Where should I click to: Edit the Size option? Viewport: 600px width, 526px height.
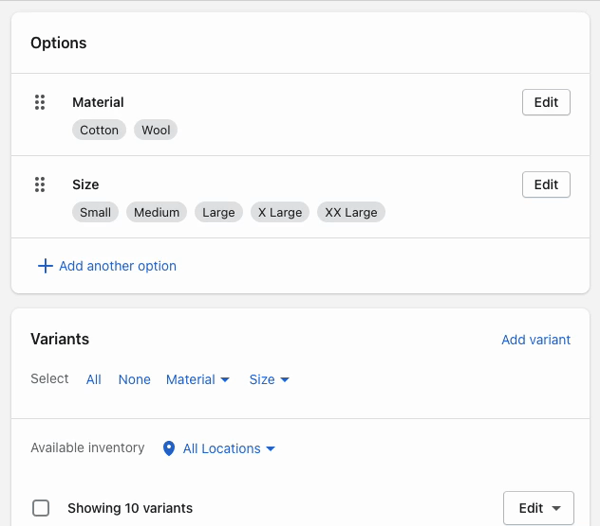point(546,184)
